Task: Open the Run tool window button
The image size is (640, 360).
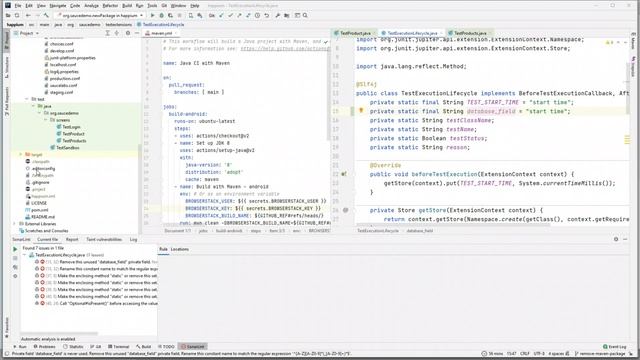Action: [x=20, y=347]
